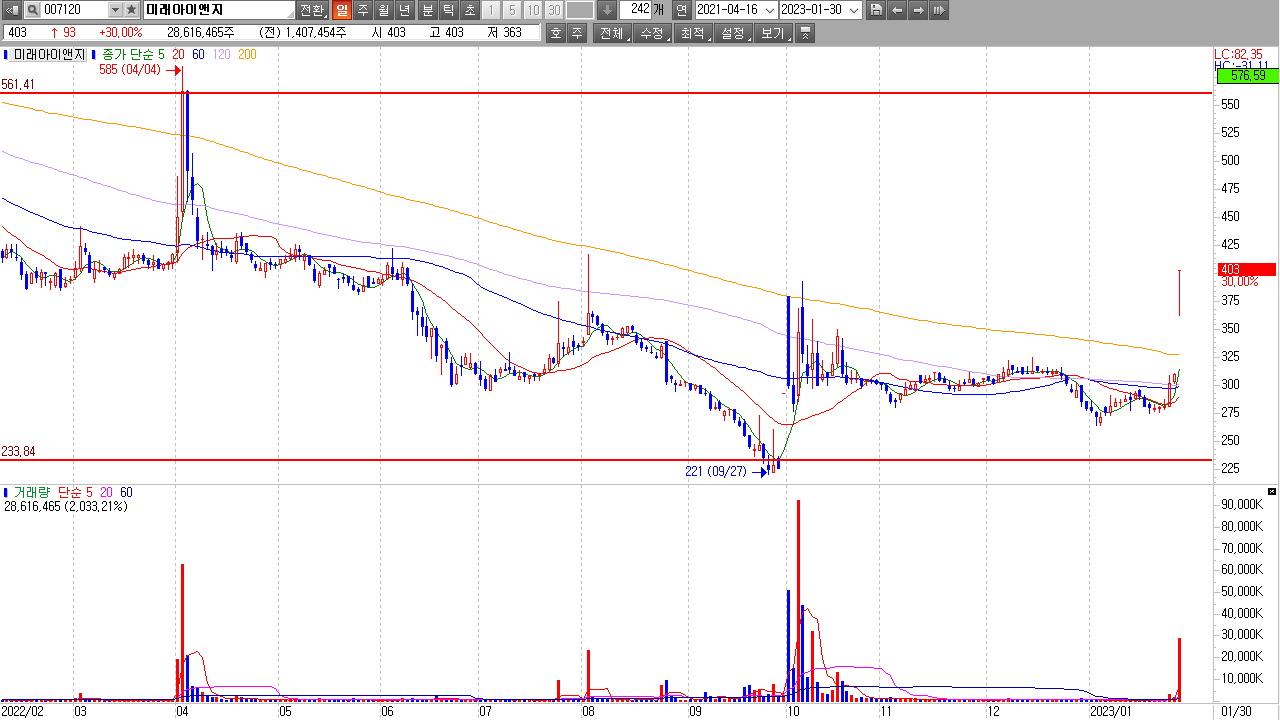Open the end date 2023-01-30 dropdown
This screenshot has width=1280, height=720.
coord(853,10)
